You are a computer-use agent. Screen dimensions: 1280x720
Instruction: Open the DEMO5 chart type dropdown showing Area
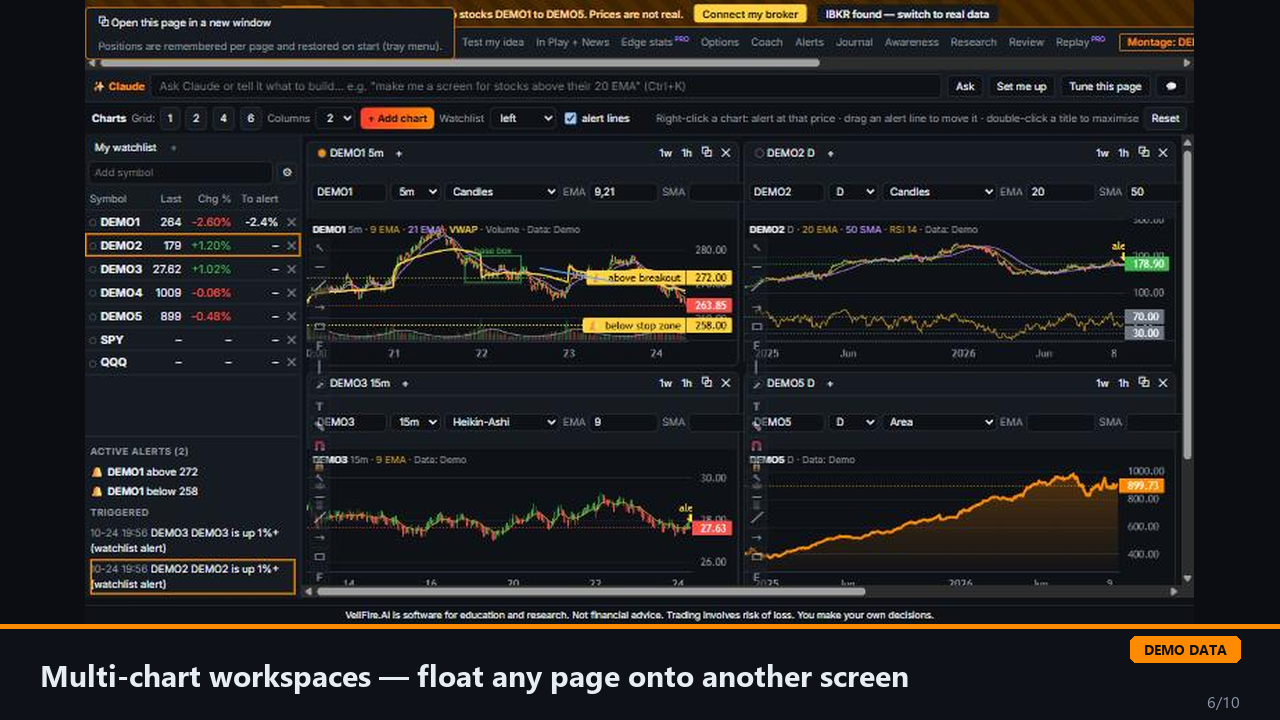click(x=939, y=422)
